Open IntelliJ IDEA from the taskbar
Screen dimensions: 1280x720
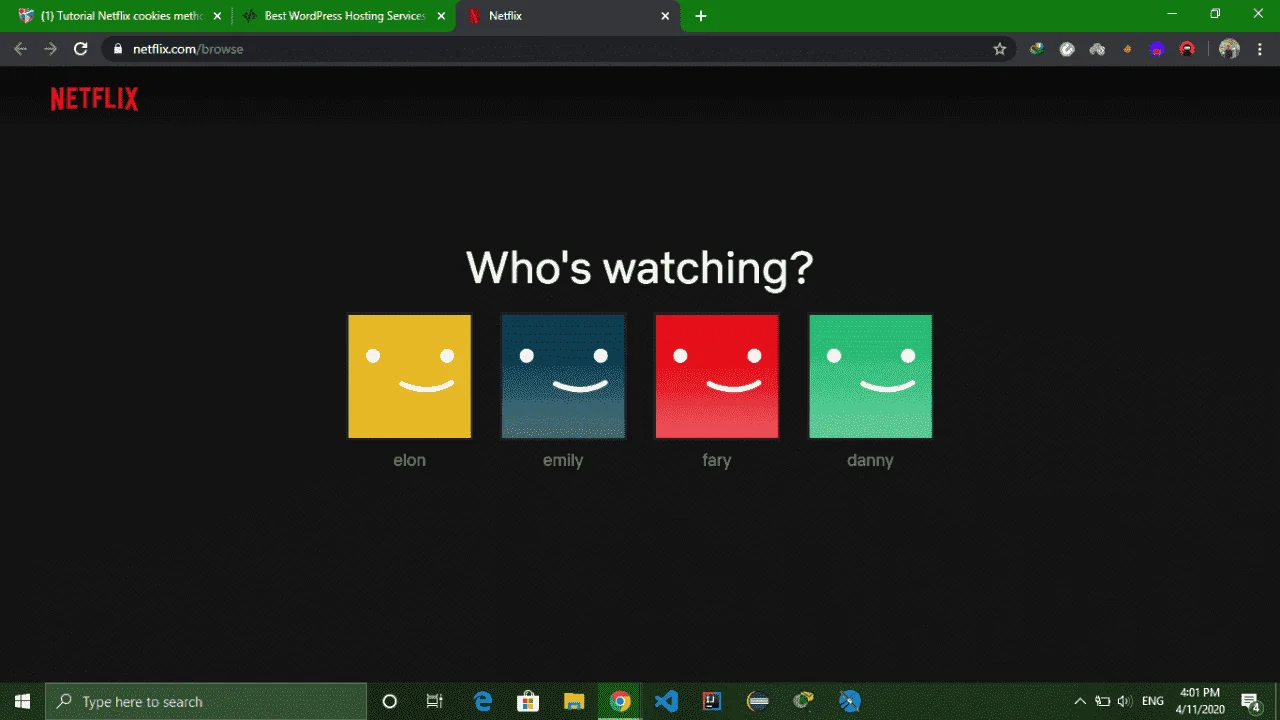712,701
